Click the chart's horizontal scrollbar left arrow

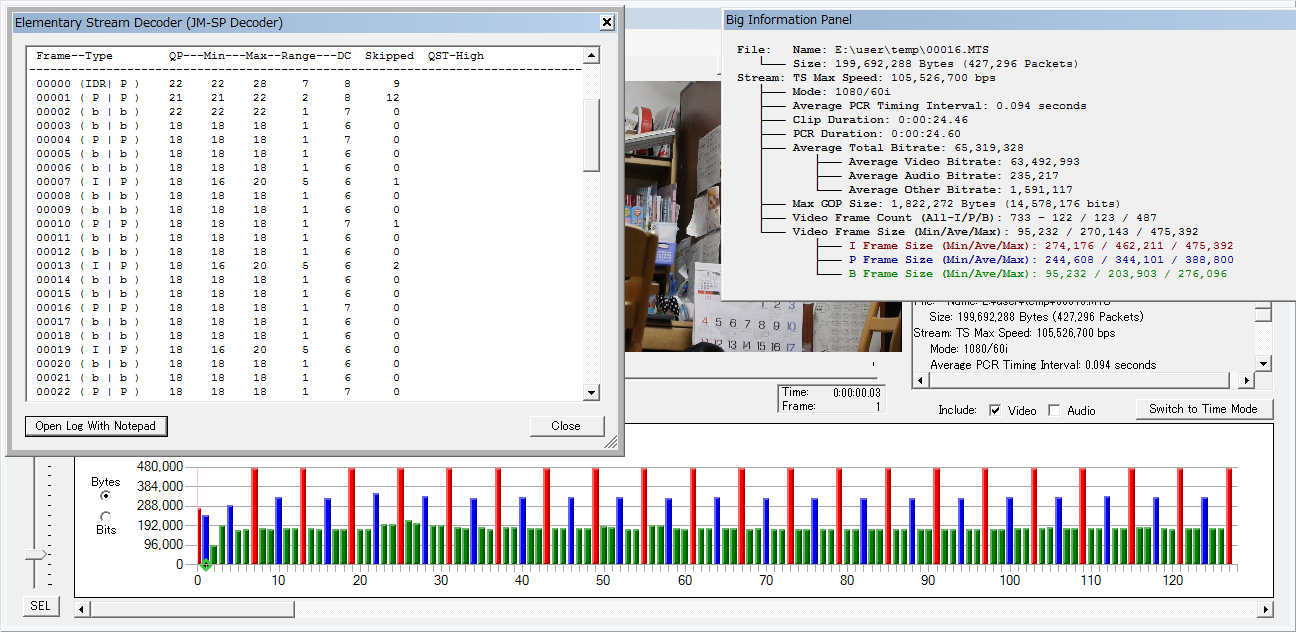(83, 609)
